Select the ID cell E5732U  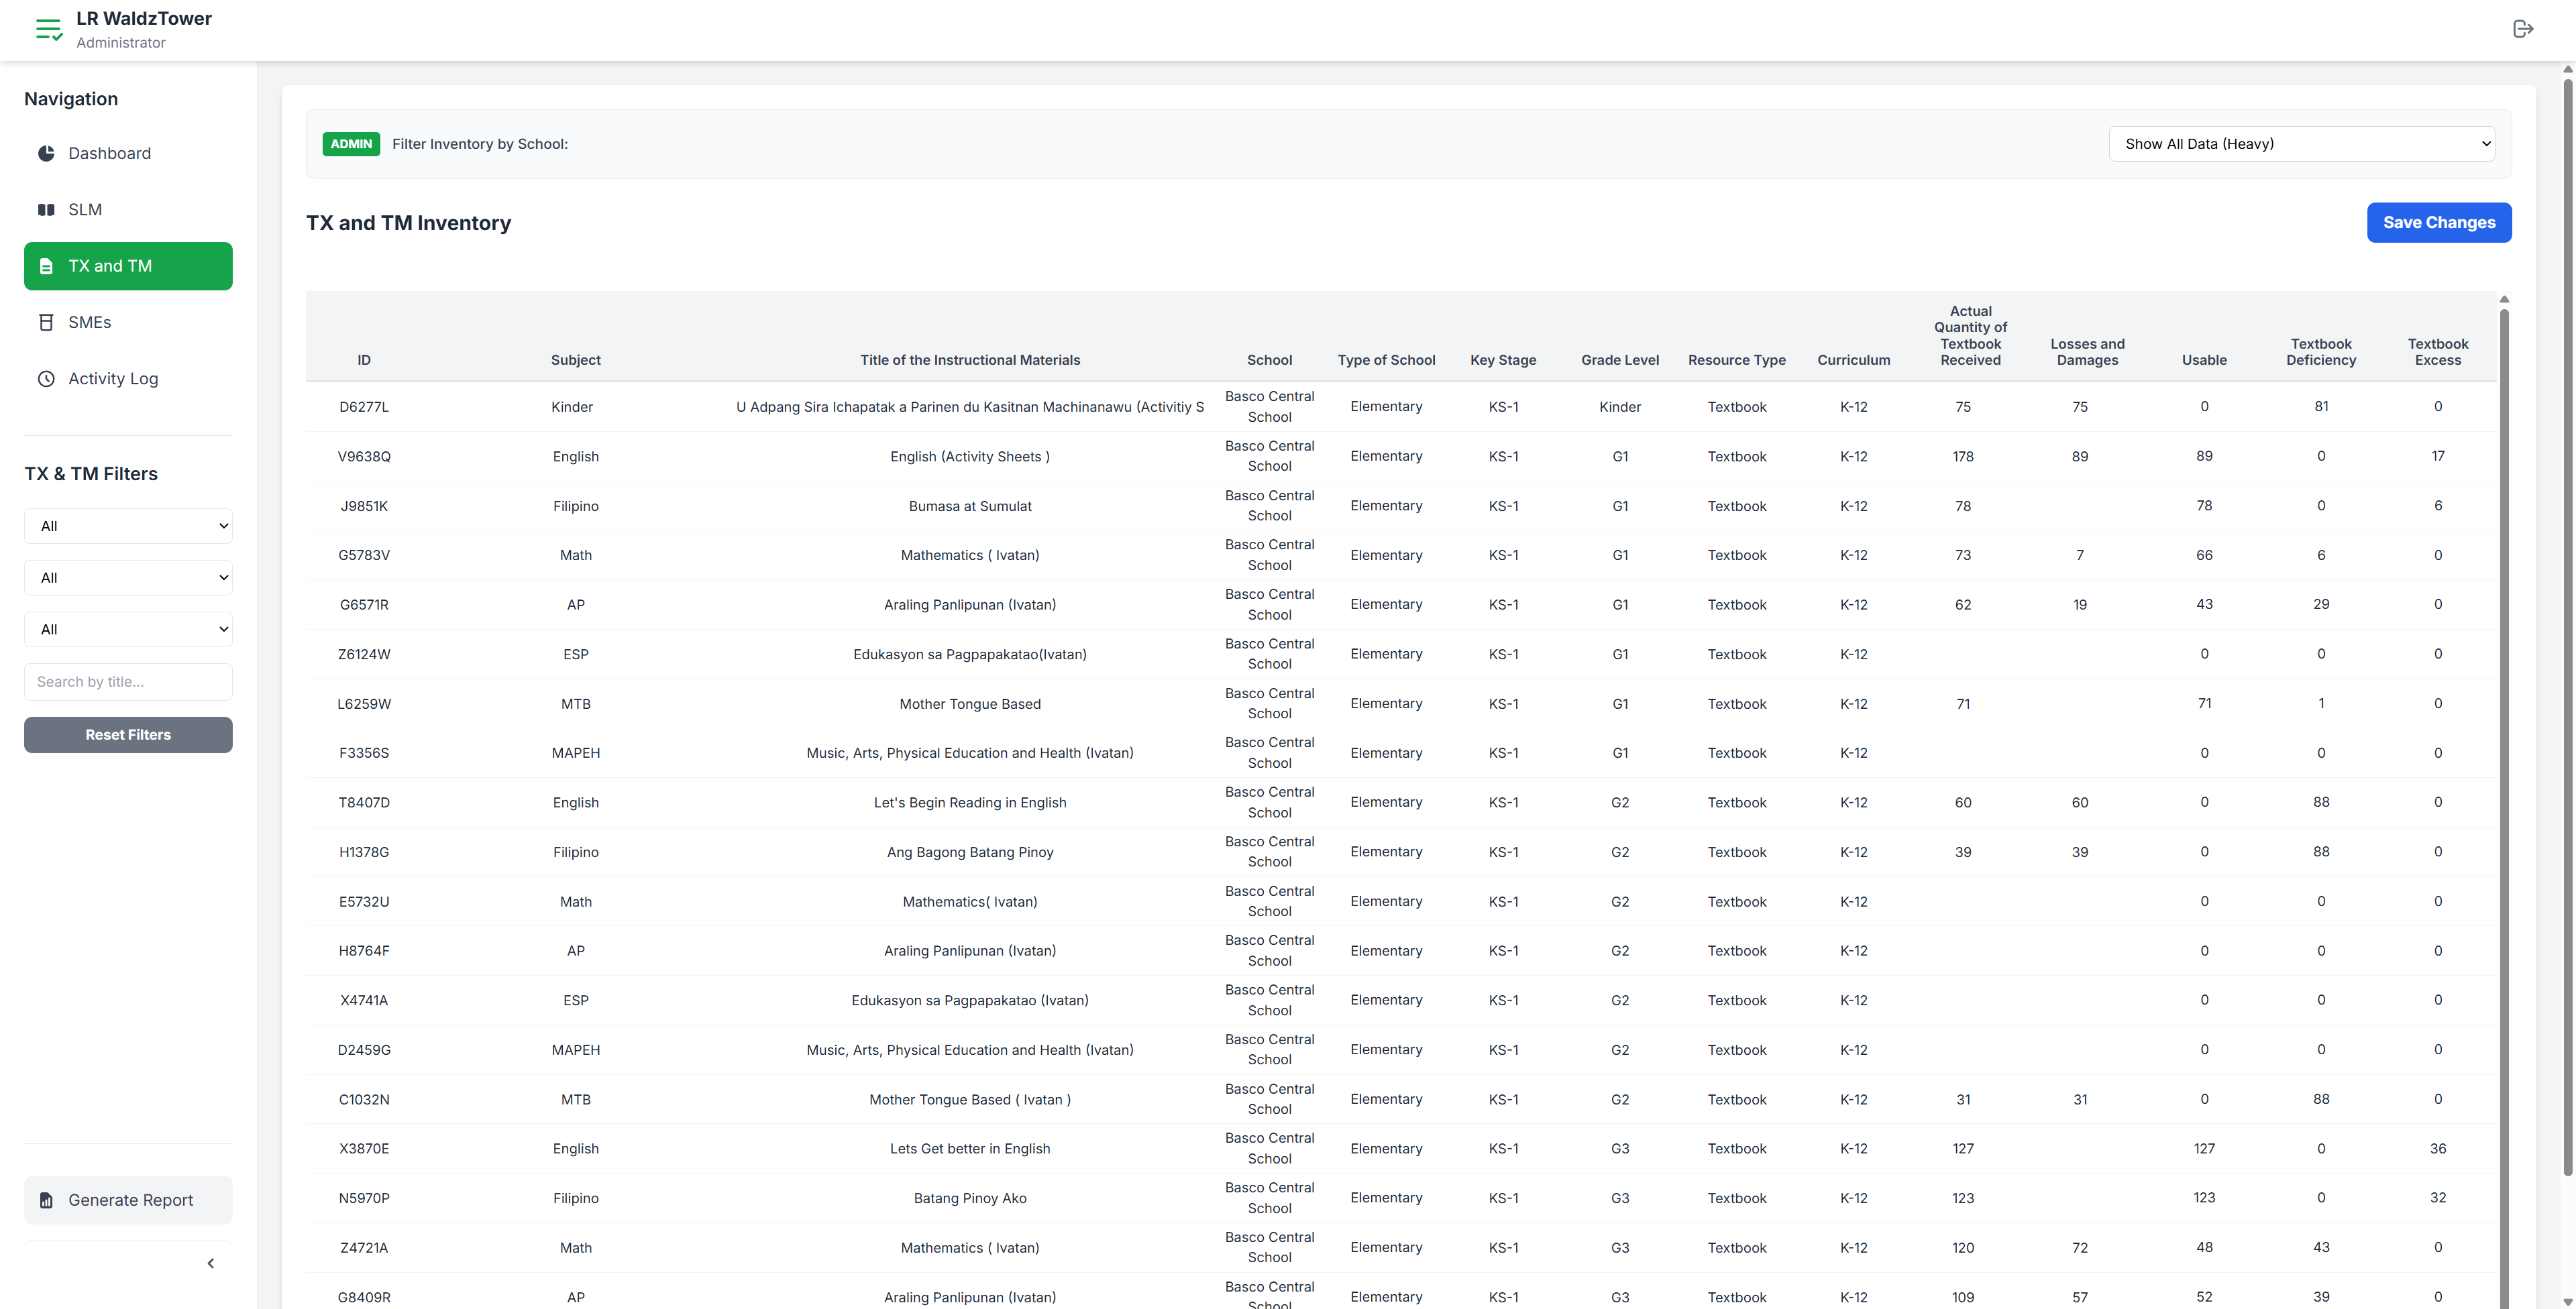[364, 902]
